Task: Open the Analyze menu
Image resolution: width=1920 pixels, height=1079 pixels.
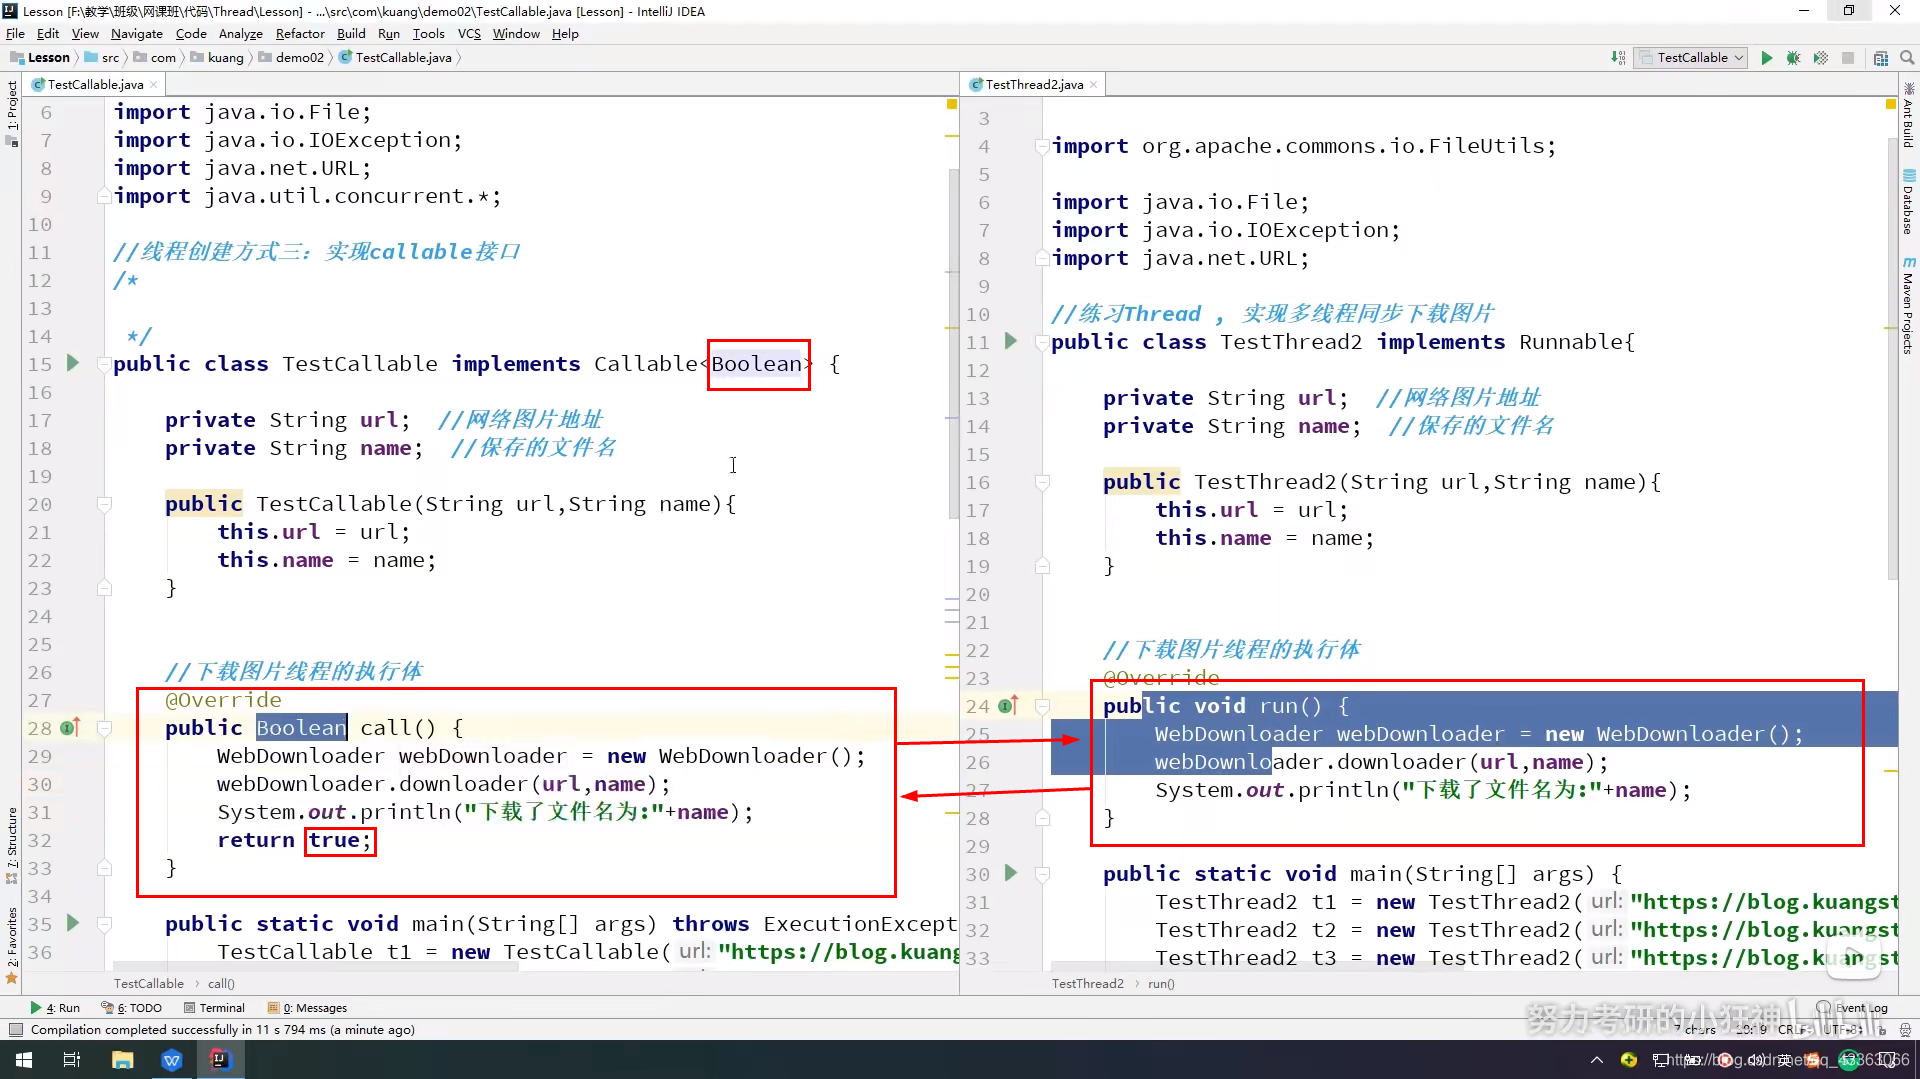Action: click(x=241, y=33)
